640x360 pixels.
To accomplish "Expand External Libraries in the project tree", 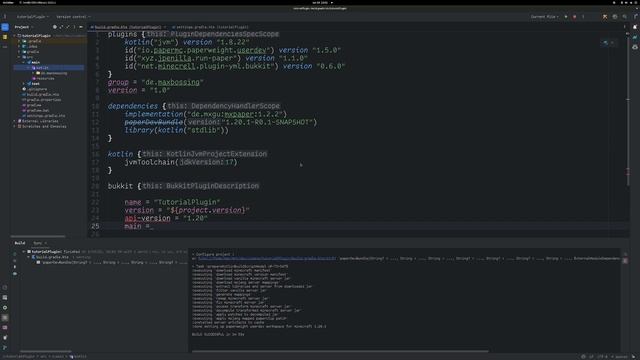I will tap(15, 121).
